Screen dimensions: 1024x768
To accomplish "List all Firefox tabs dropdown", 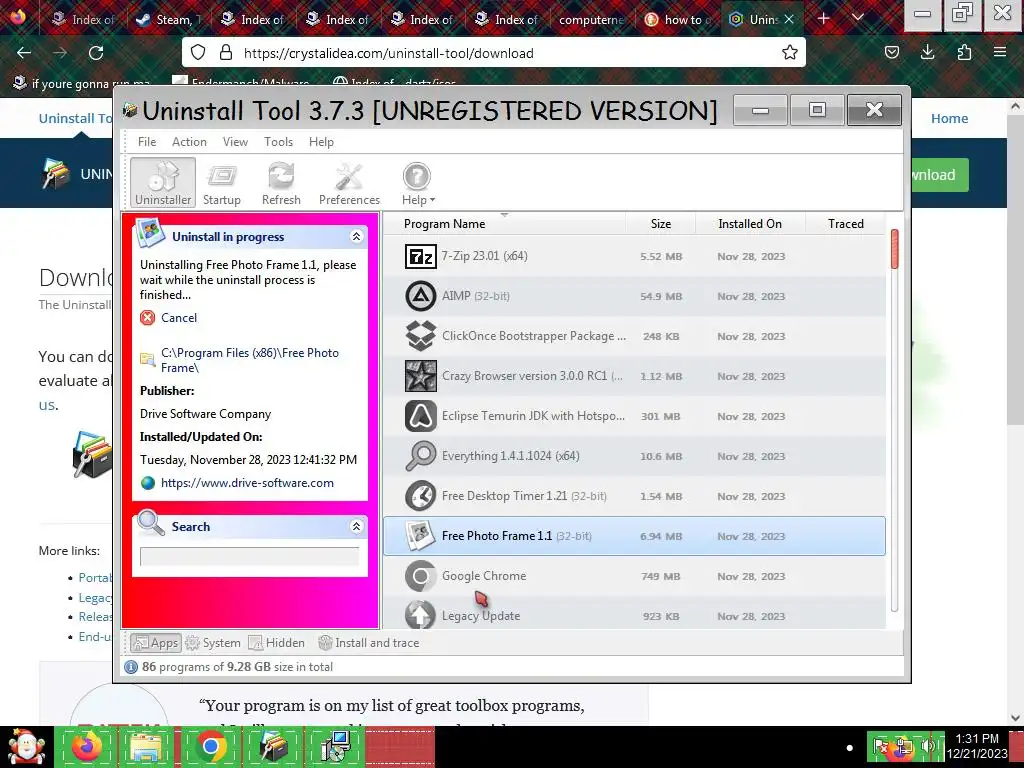I will pyautogui.click(x=858, y=18).
